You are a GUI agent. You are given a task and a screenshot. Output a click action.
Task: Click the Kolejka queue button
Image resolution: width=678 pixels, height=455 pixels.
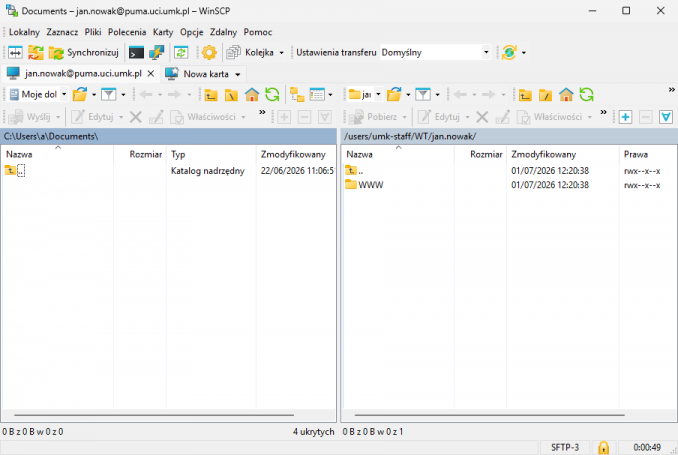(x=251, y=53)
